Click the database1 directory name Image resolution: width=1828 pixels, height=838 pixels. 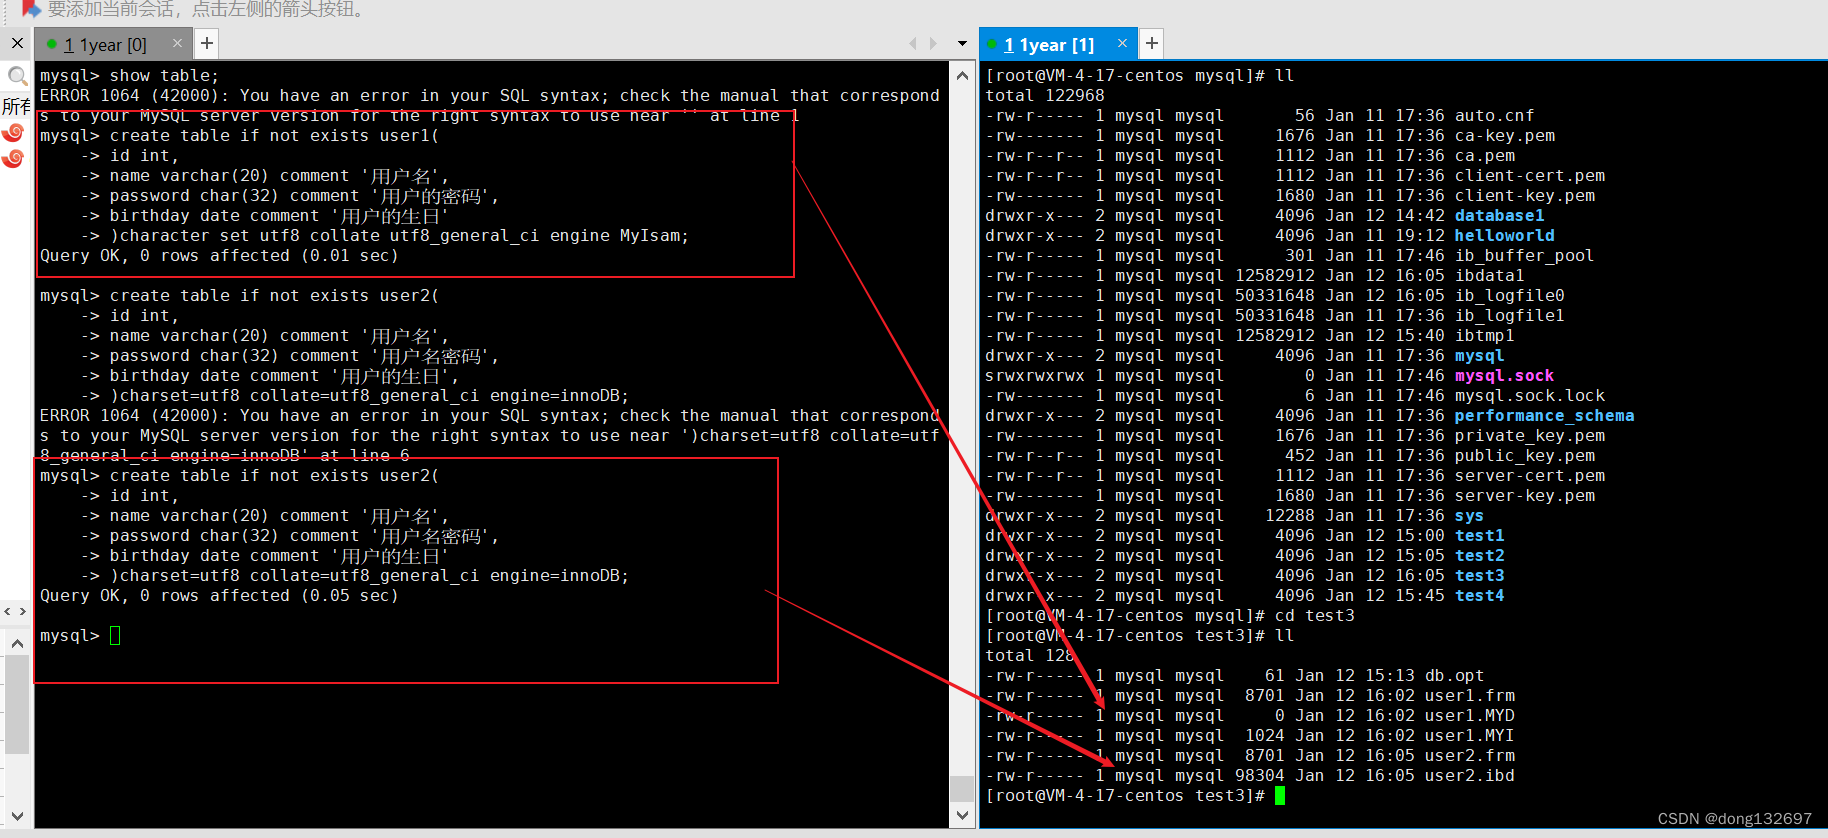click(x=1499, y=216)
